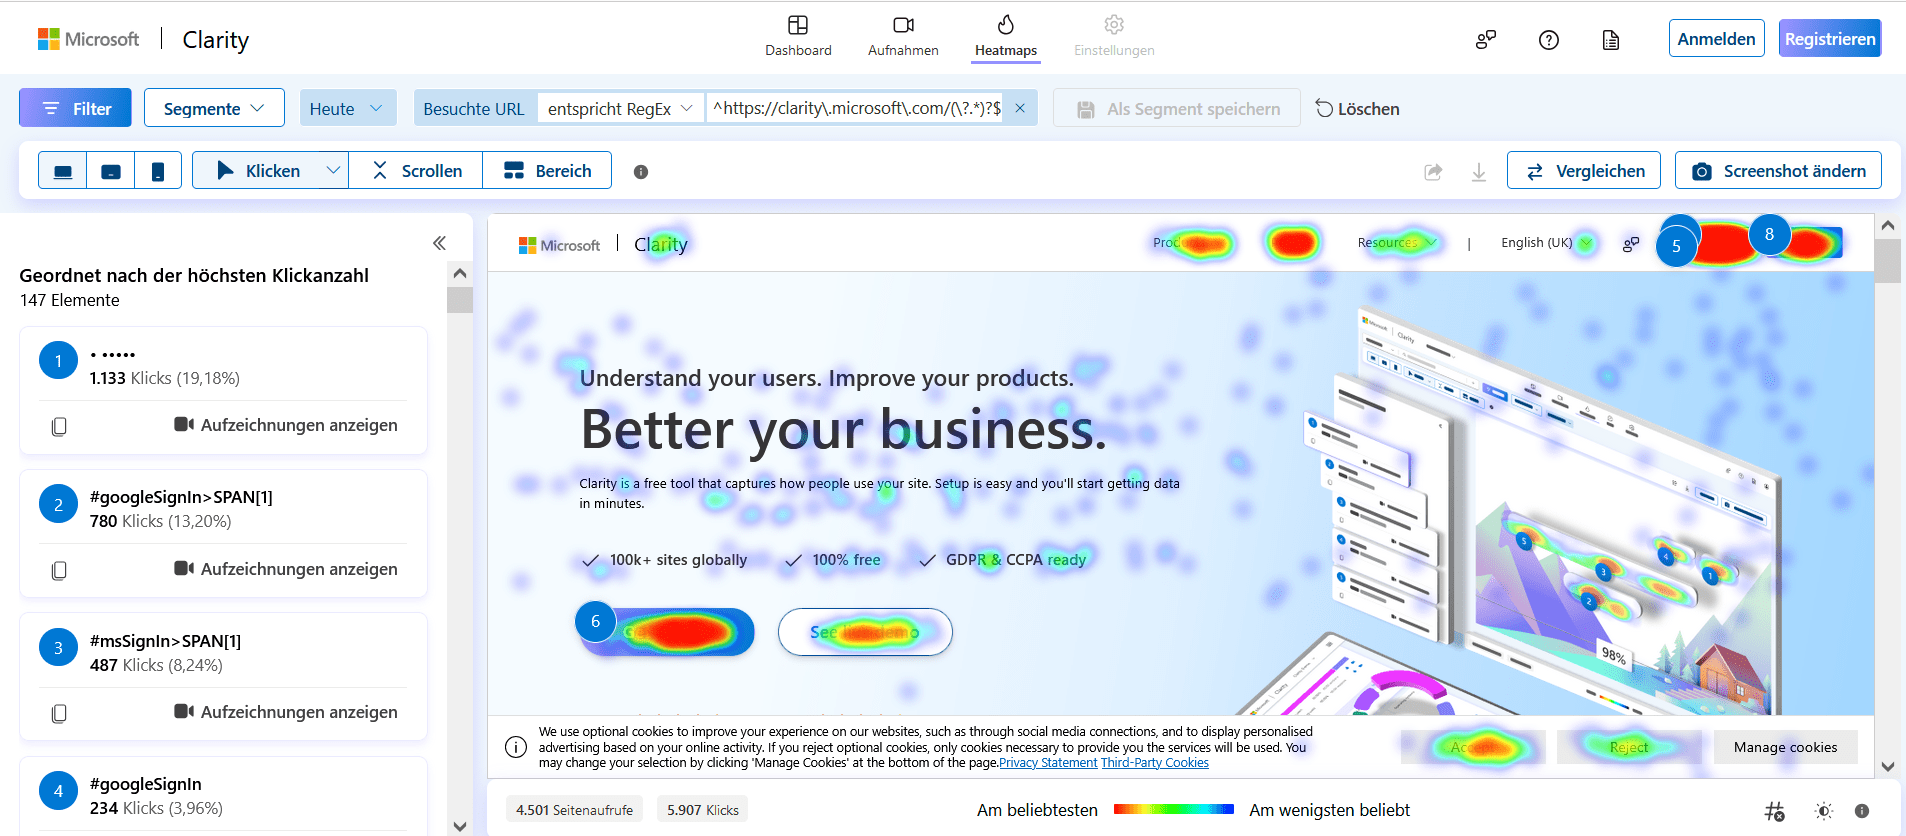Expand the Klicken type dropdown arrow
This screenshot has height=836, width=1906.
[x=334, y=171]
